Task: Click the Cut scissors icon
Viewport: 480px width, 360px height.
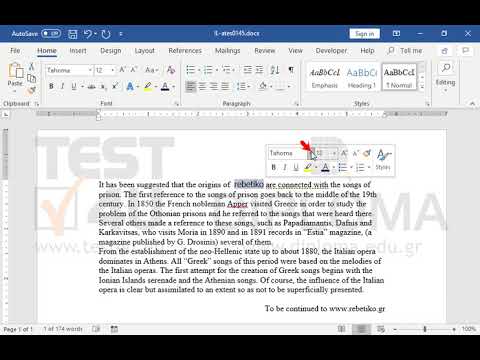Action: [x=31, y=66]
